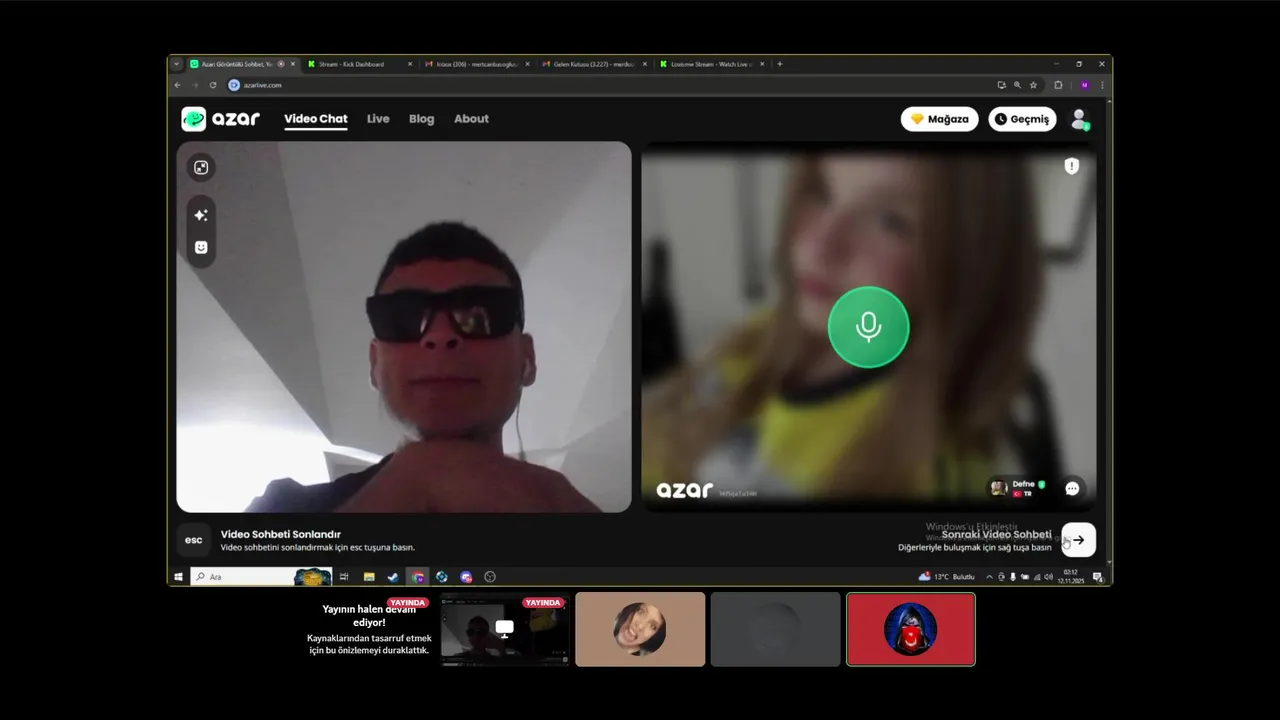Image resolution: width=1280 pixels, height=720 pixels.
Task: Open Task View on taskbar
Action: click(344, 577)
